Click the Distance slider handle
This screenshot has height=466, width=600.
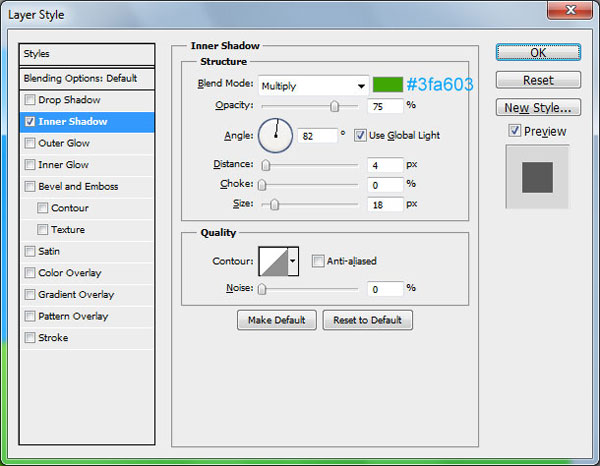[x=266, y=165]
